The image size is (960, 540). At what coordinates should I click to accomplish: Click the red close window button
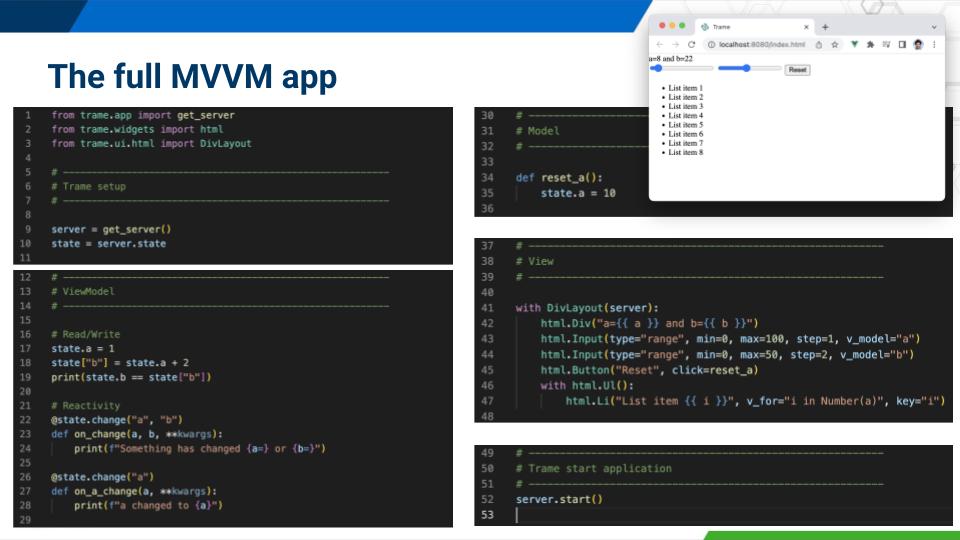tap(662, 26)
